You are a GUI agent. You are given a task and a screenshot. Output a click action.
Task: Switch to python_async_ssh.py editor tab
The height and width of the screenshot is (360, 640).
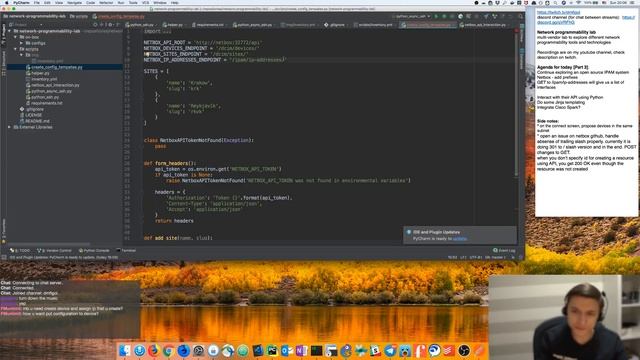(252, 25)
